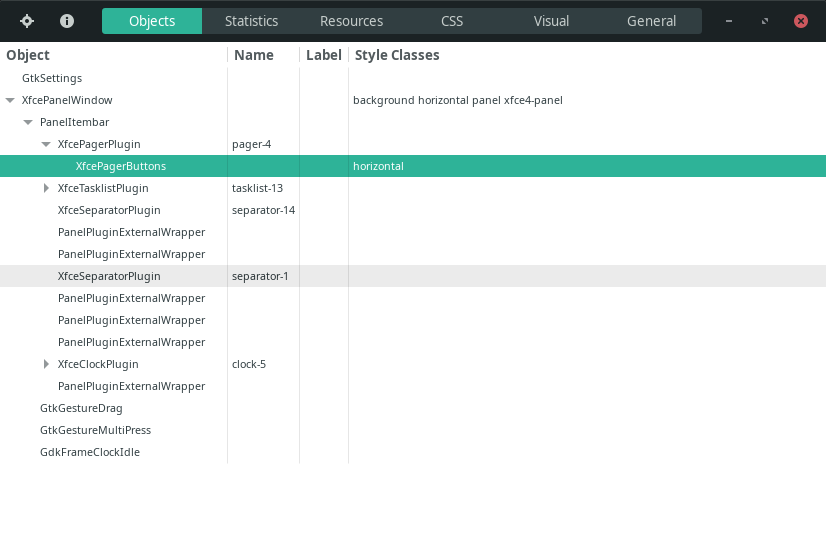The width and height of the screenshot is (826, 542).
Task: Click the Style Classes column header
Action: tap(397, 55)
